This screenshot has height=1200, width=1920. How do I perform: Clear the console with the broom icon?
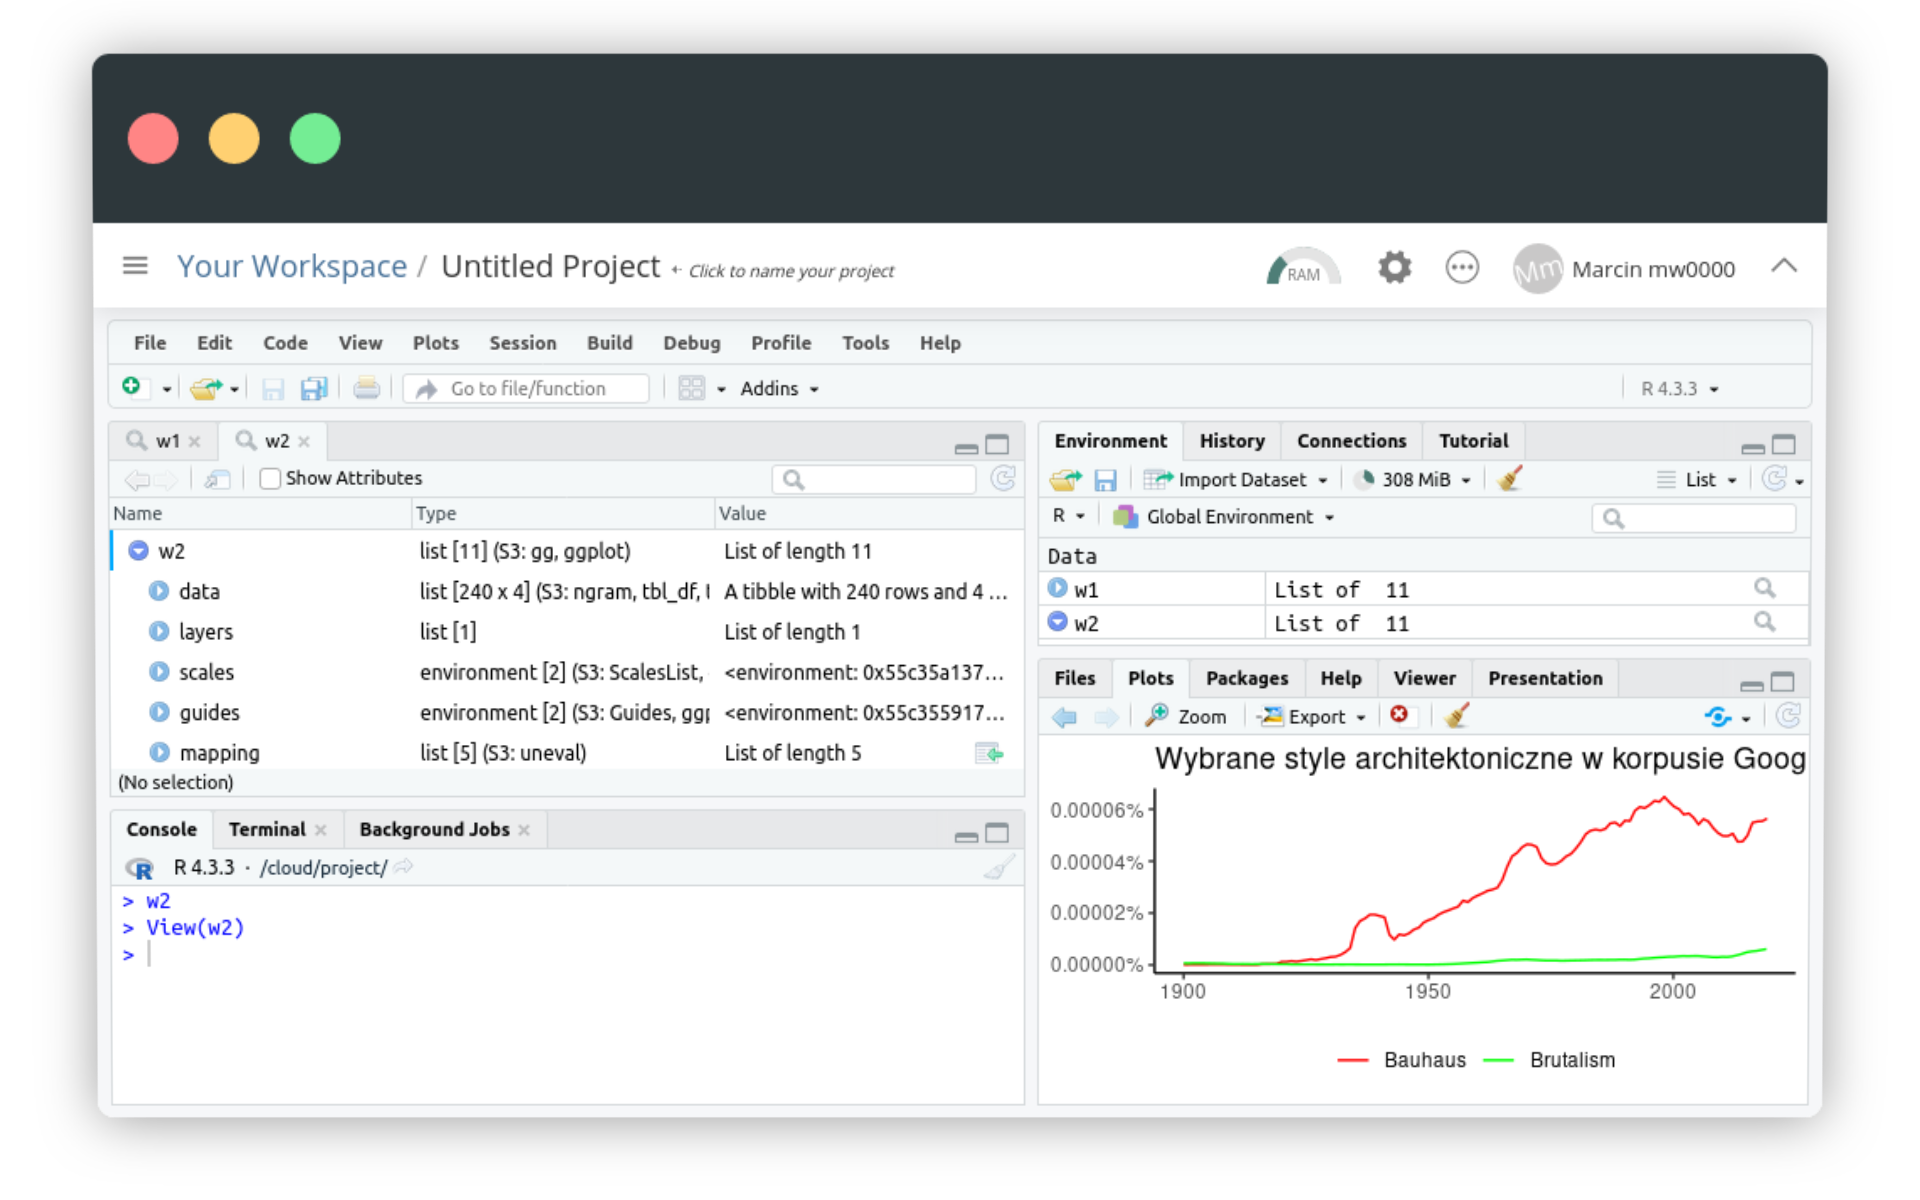[999, 867]
